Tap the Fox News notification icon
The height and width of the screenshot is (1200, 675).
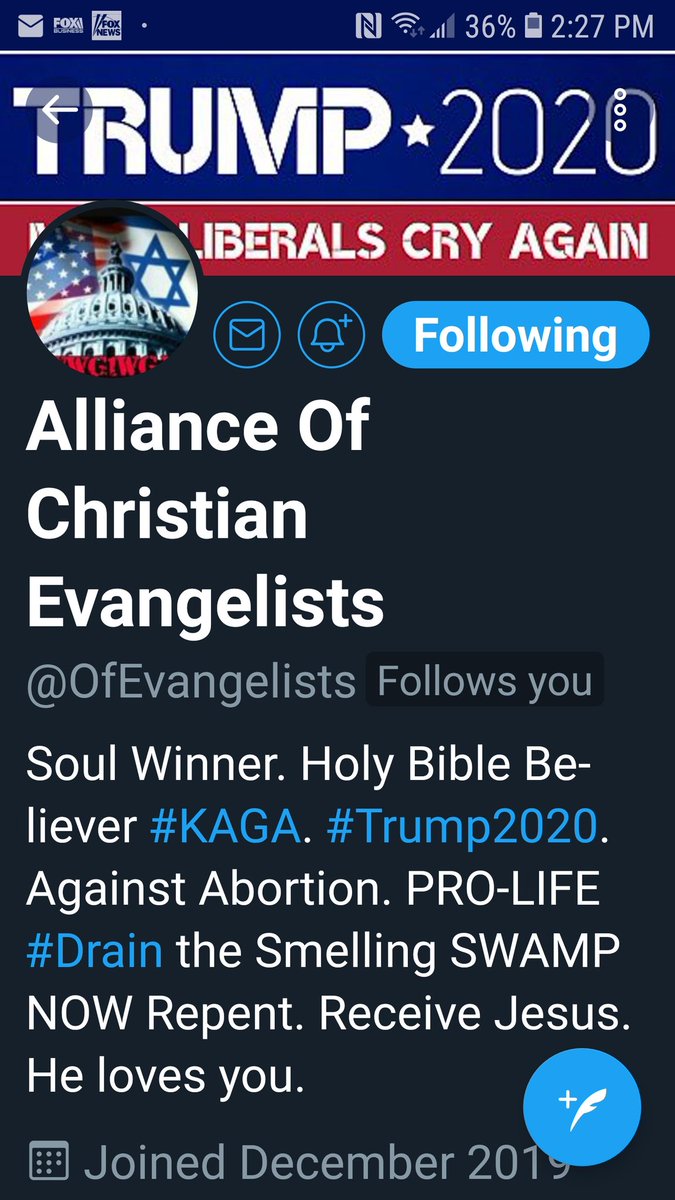(106, 26)
